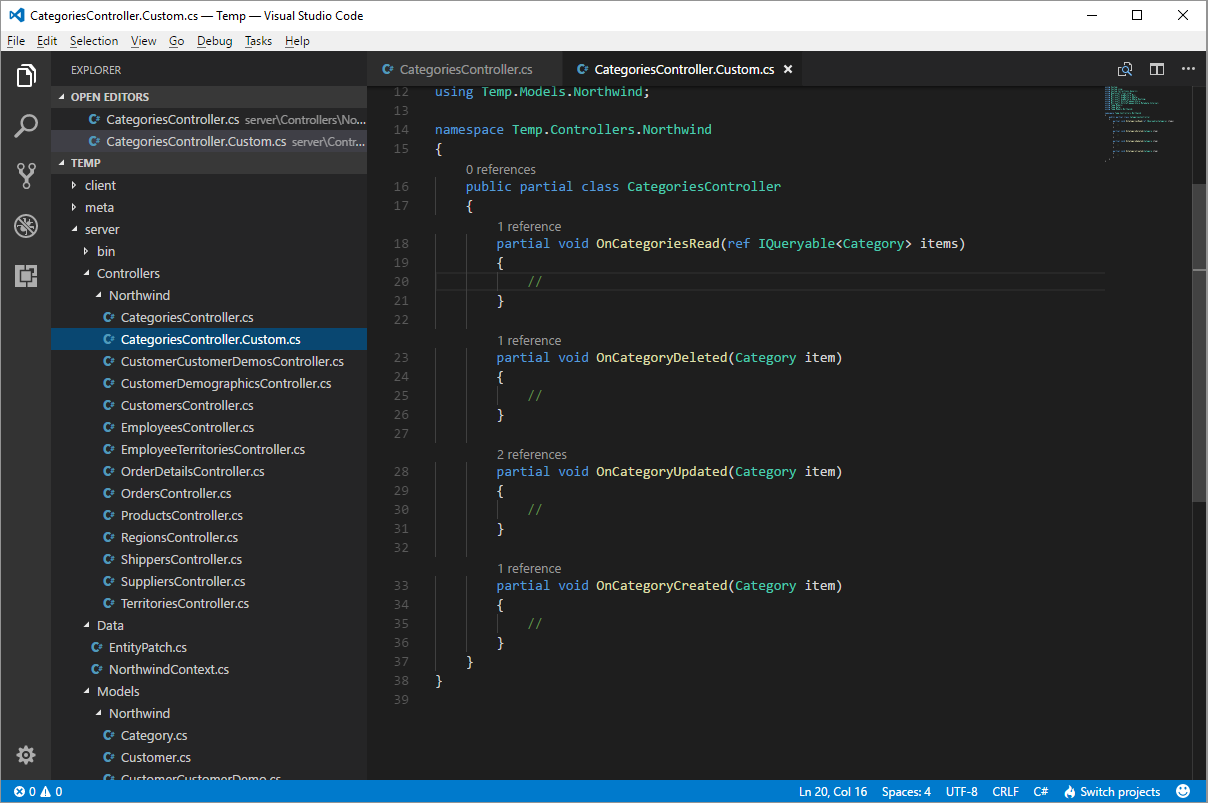Click the flame icon next to Switch projects
Viewport: 1208px width, 803px height.
(x=1069, y=791)
